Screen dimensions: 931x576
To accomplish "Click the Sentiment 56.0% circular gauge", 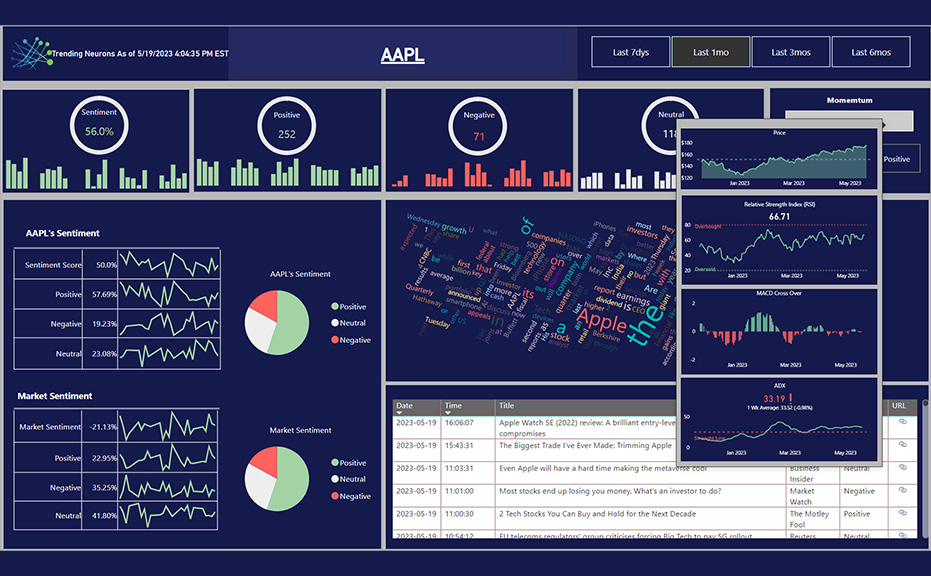I will pyautogui.click(x=98, y=125).
